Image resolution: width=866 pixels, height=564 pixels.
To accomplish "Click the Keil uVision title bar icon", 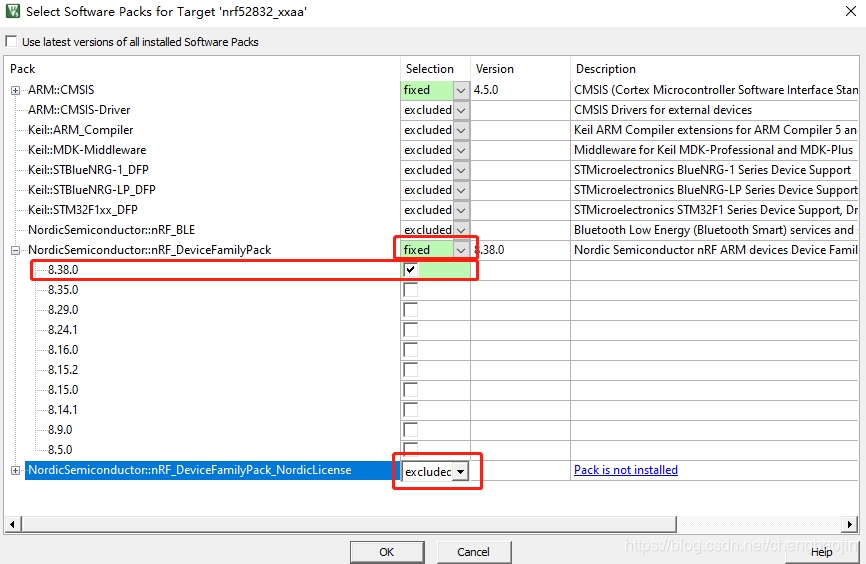I will coord(13,10).
